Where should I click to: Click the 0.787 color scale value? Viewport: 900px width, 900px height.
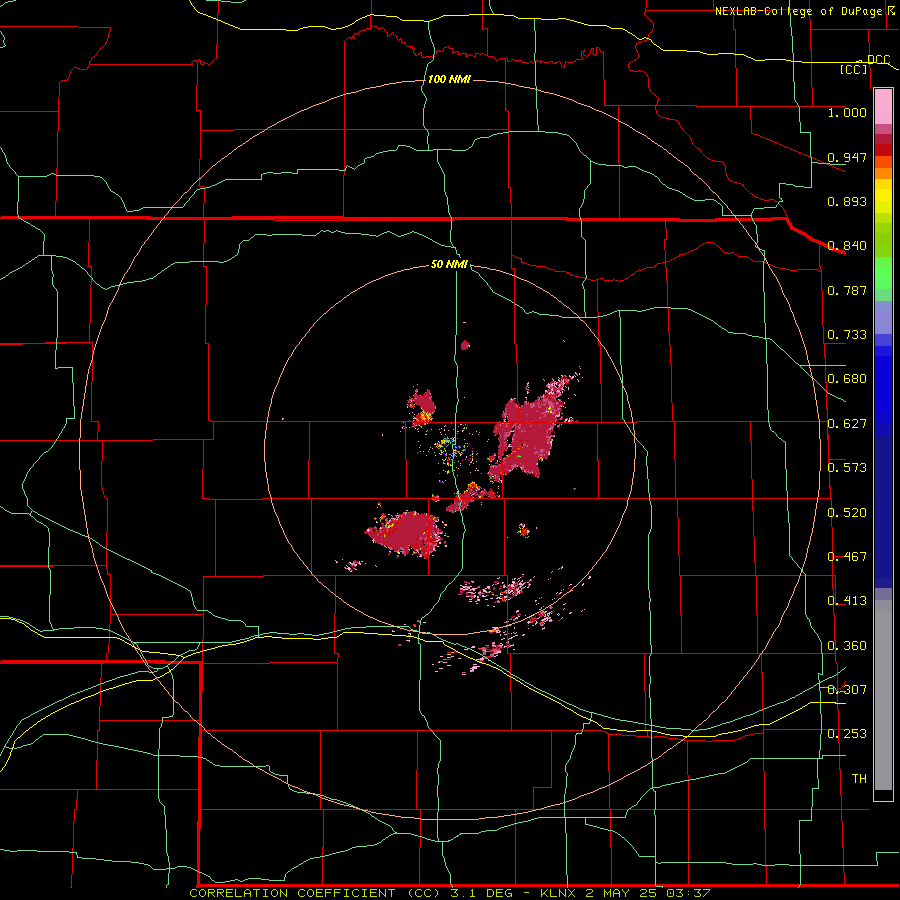tap(847, 290)
